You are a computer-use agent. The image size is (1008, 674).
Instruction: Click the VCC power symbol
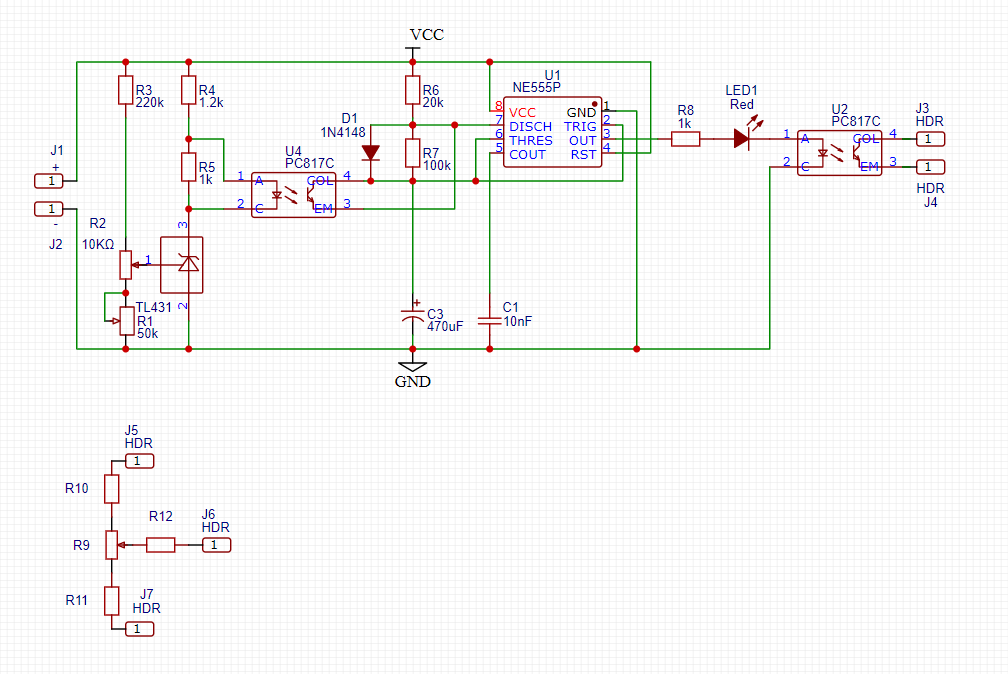coord(412,46)
